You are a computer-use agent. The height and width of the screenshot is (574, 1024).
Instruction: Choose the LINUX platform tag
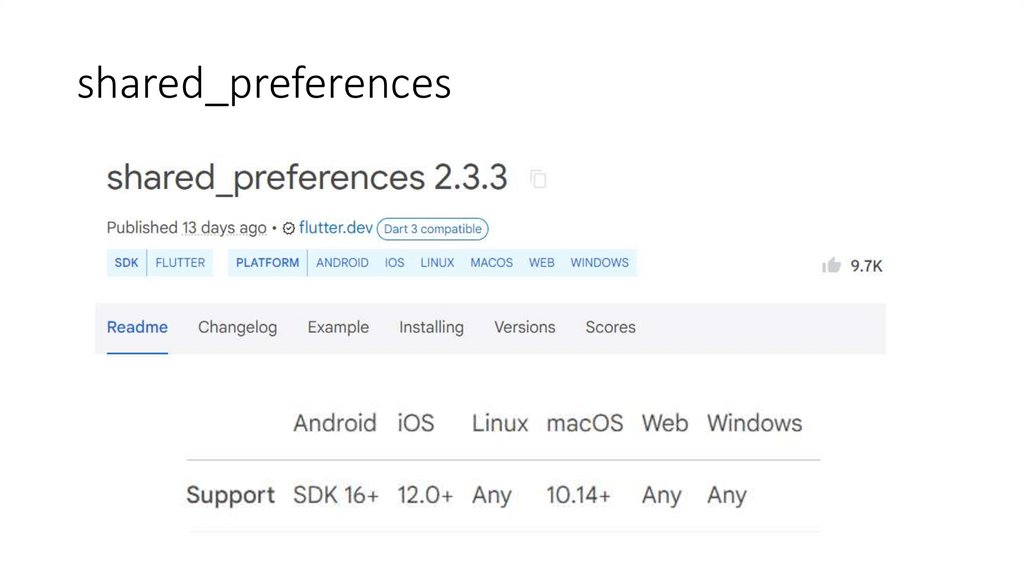tap(437, 263)
